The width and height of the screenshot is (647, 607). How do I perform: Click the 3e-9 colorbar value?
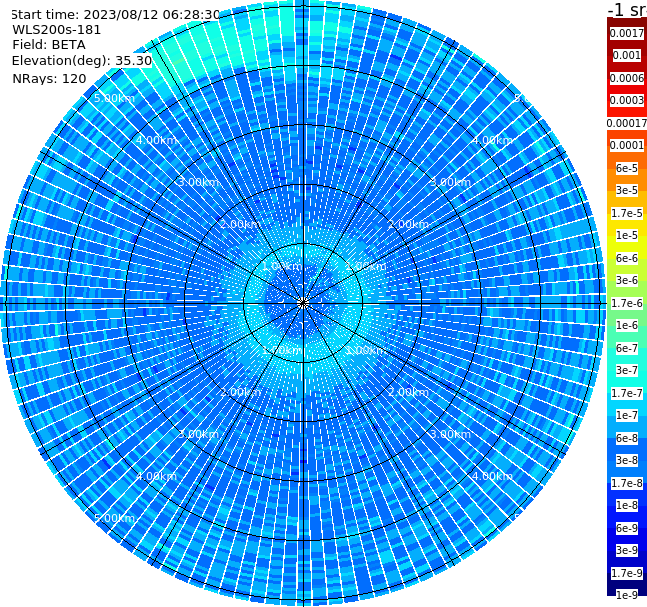[x=627, y=550]
